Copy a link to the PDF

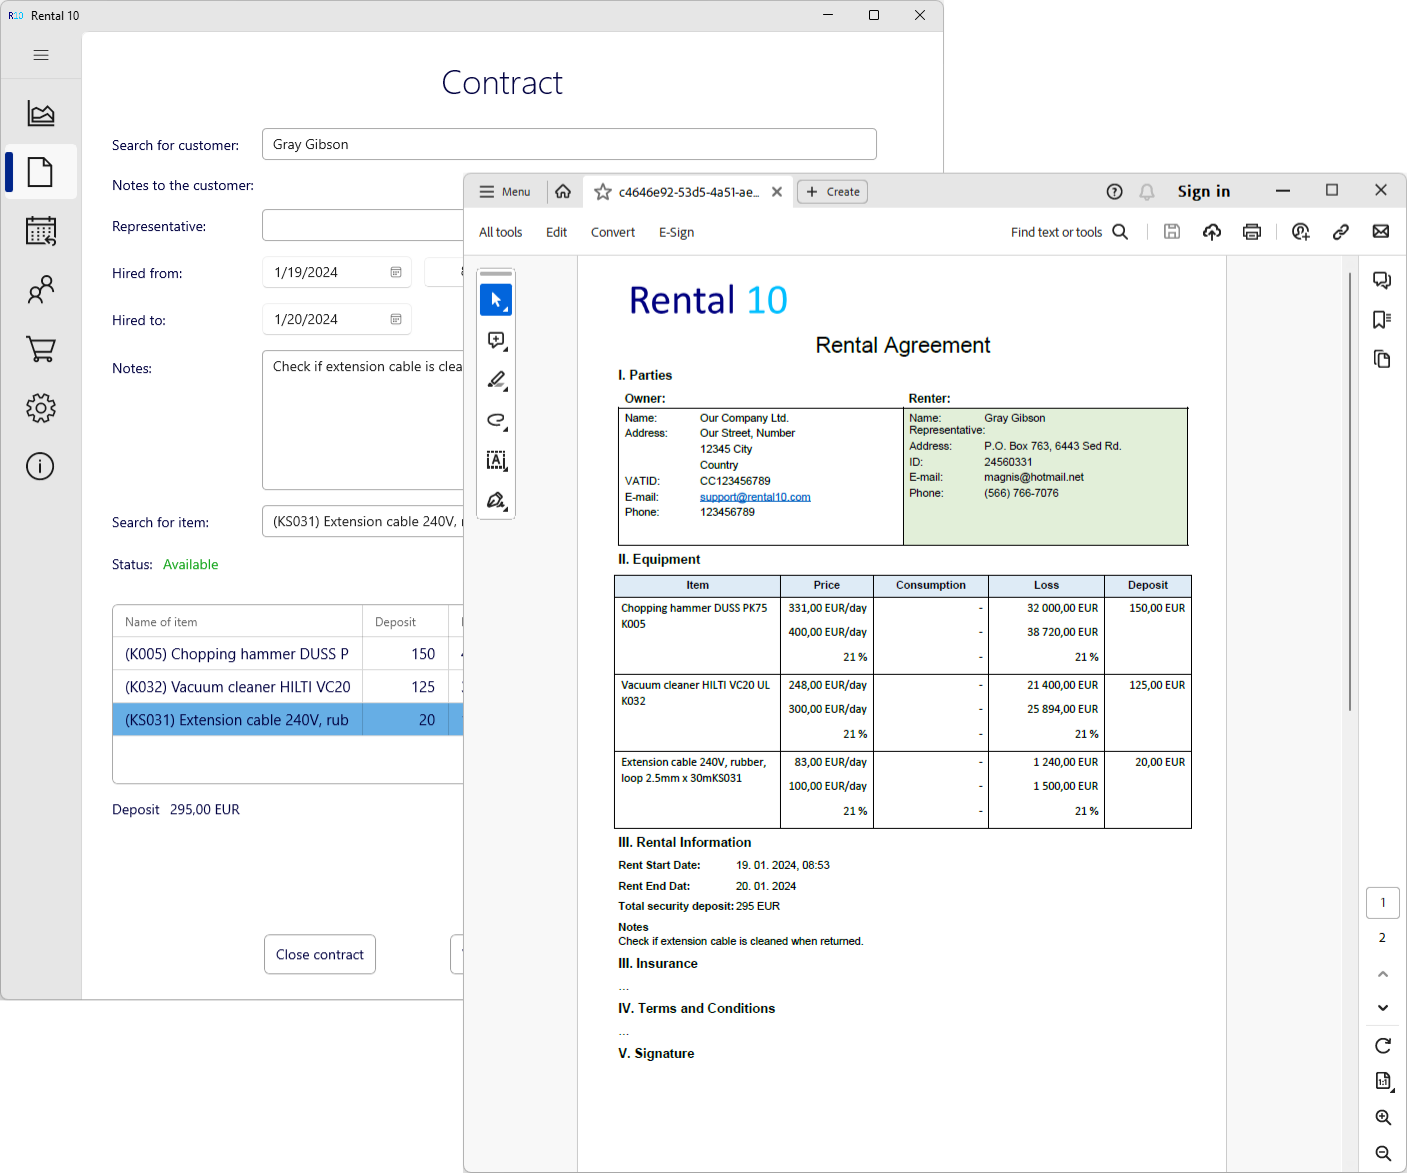point(1341,232)
